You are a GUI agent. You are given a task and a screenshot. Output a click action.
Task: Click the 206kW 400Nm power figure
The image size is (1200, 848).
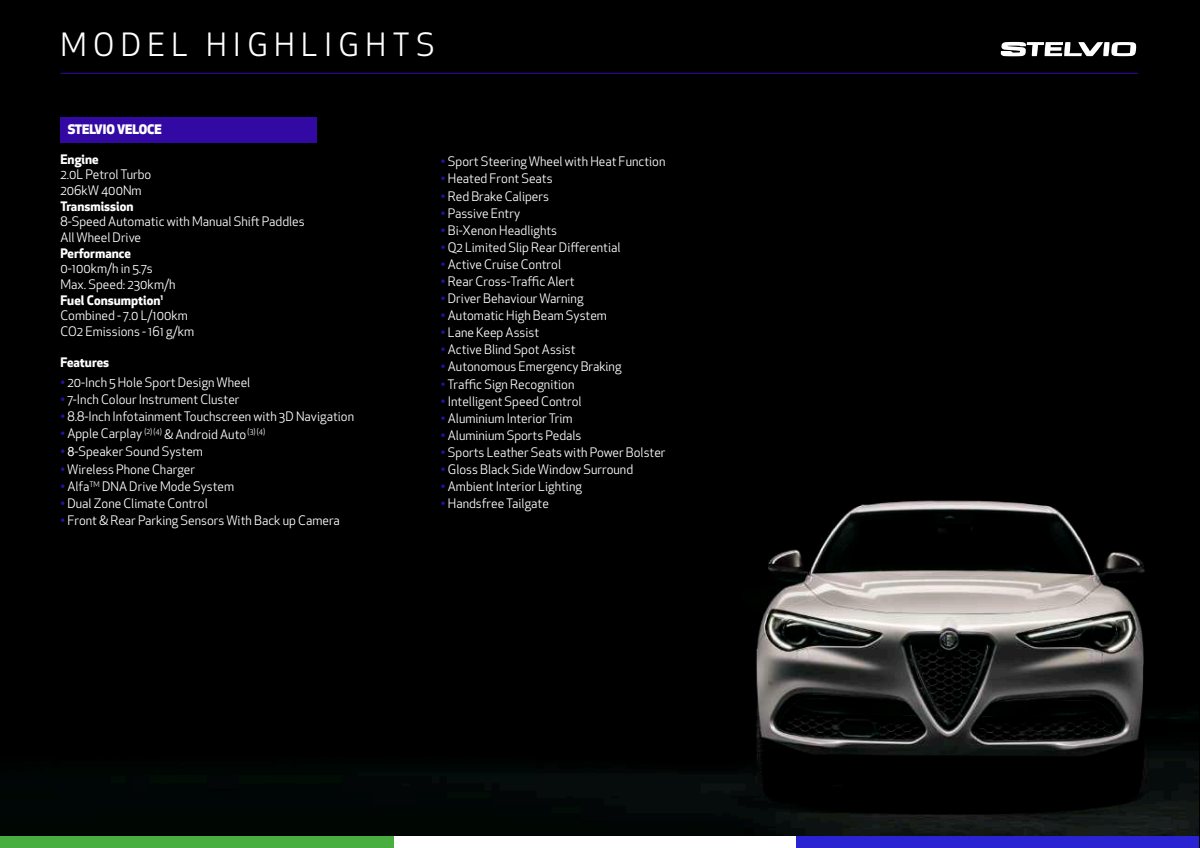click(x=100, y=191)
